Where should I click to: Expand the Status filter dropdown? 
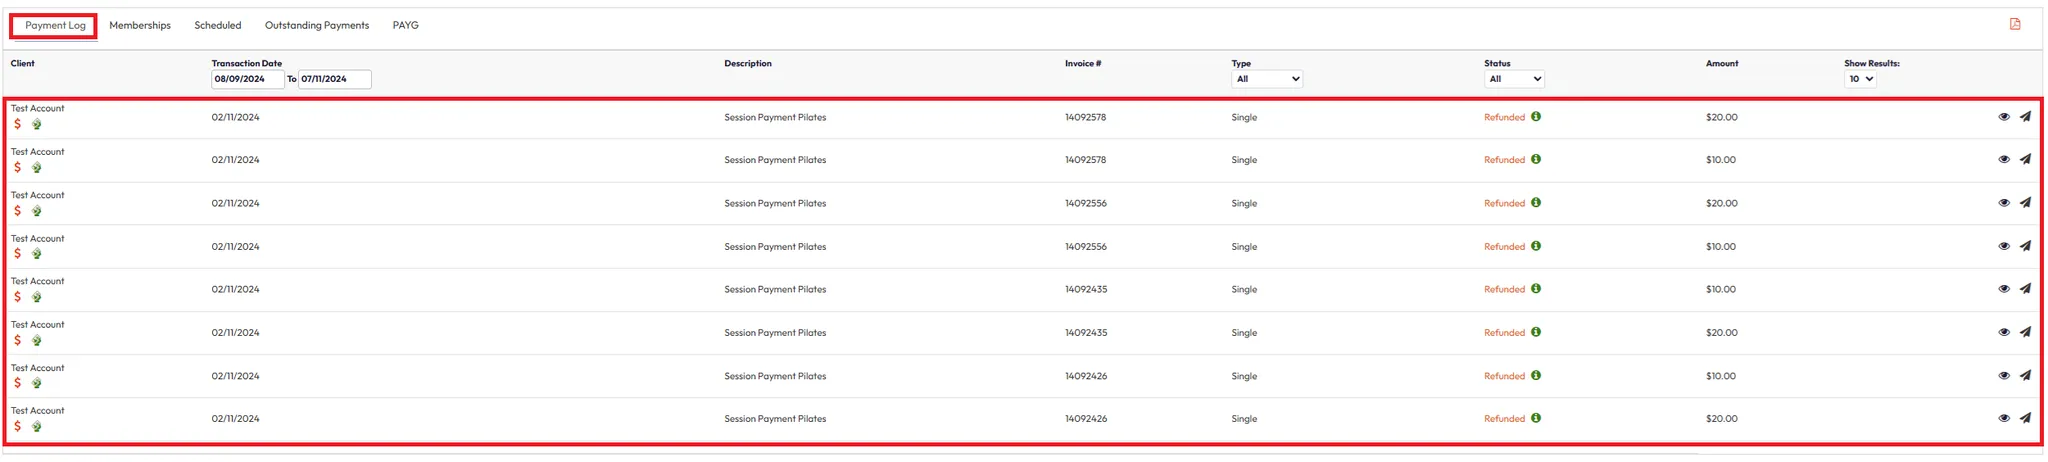[1514, 79]
